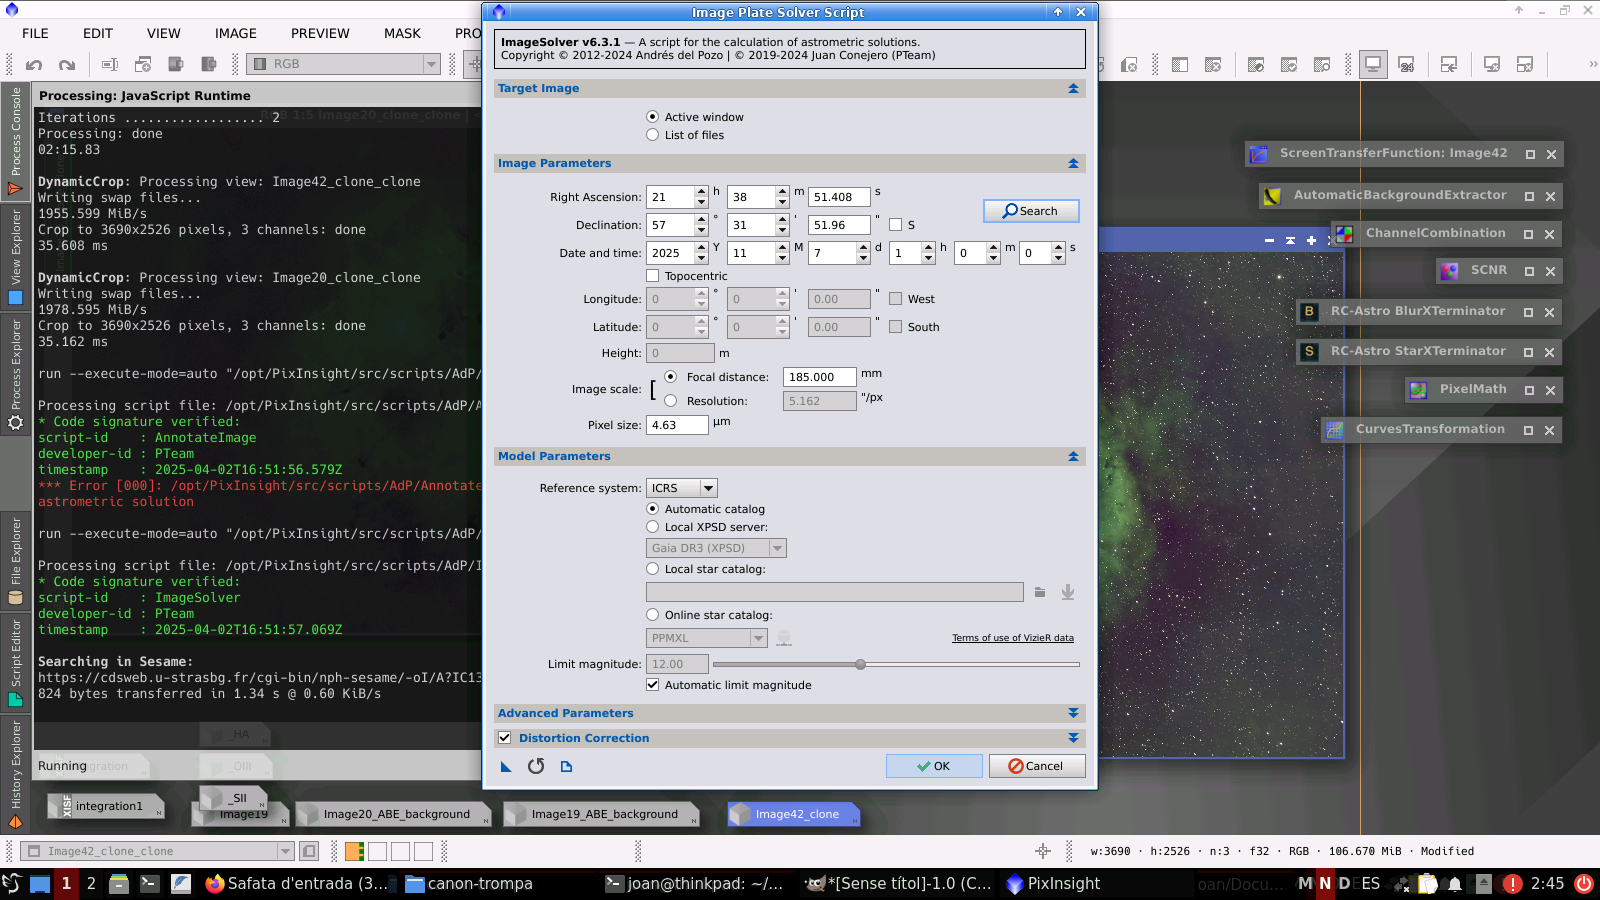
Task: Open the PREVIEW menu
Action: click(320, 33)
